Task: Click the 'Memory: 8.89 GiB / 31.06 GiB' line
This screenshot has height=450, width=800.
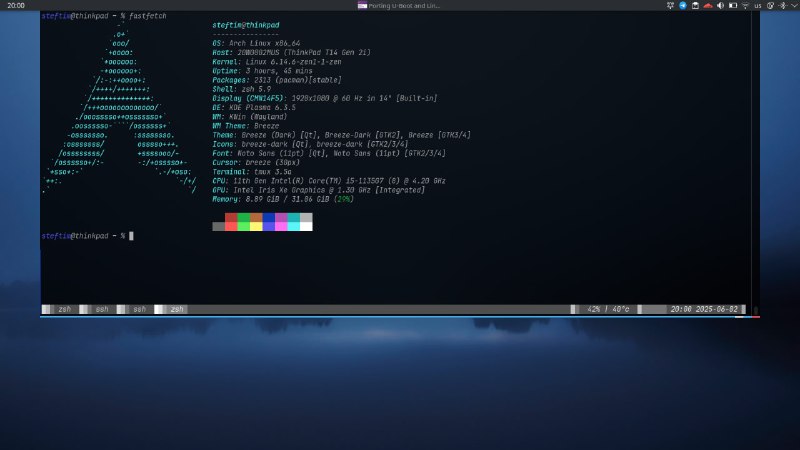Action: 283,199
